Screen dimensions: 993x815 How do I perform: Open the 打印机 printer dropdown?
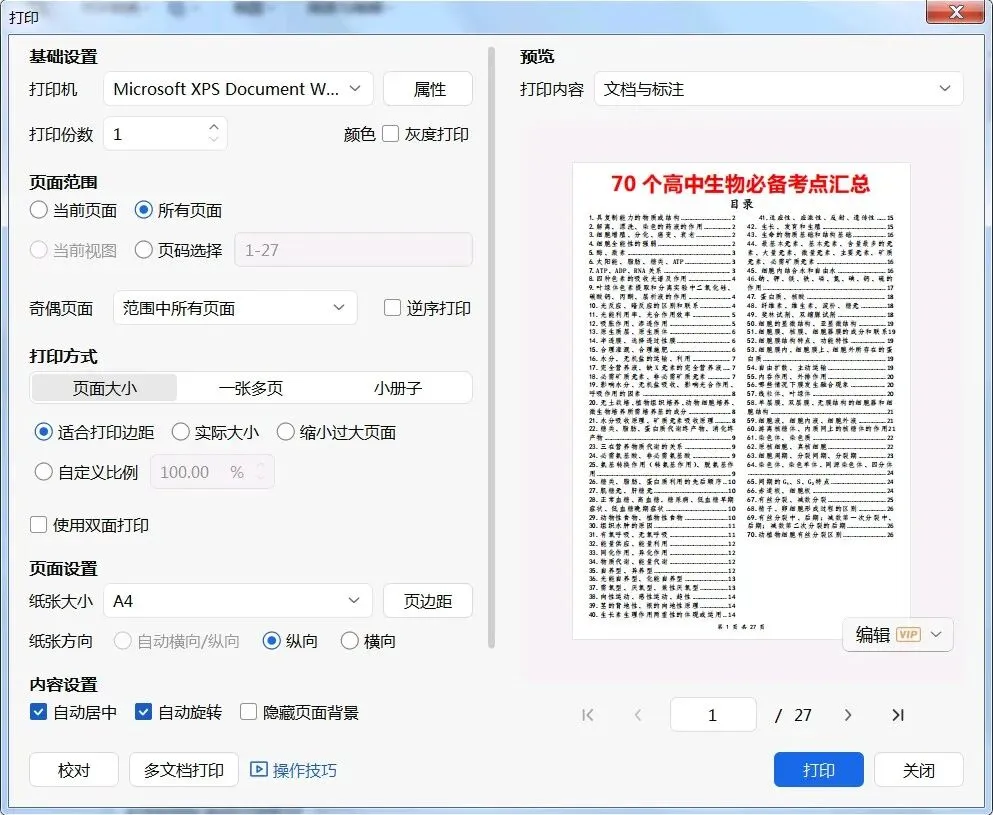[x=238, y=89]
